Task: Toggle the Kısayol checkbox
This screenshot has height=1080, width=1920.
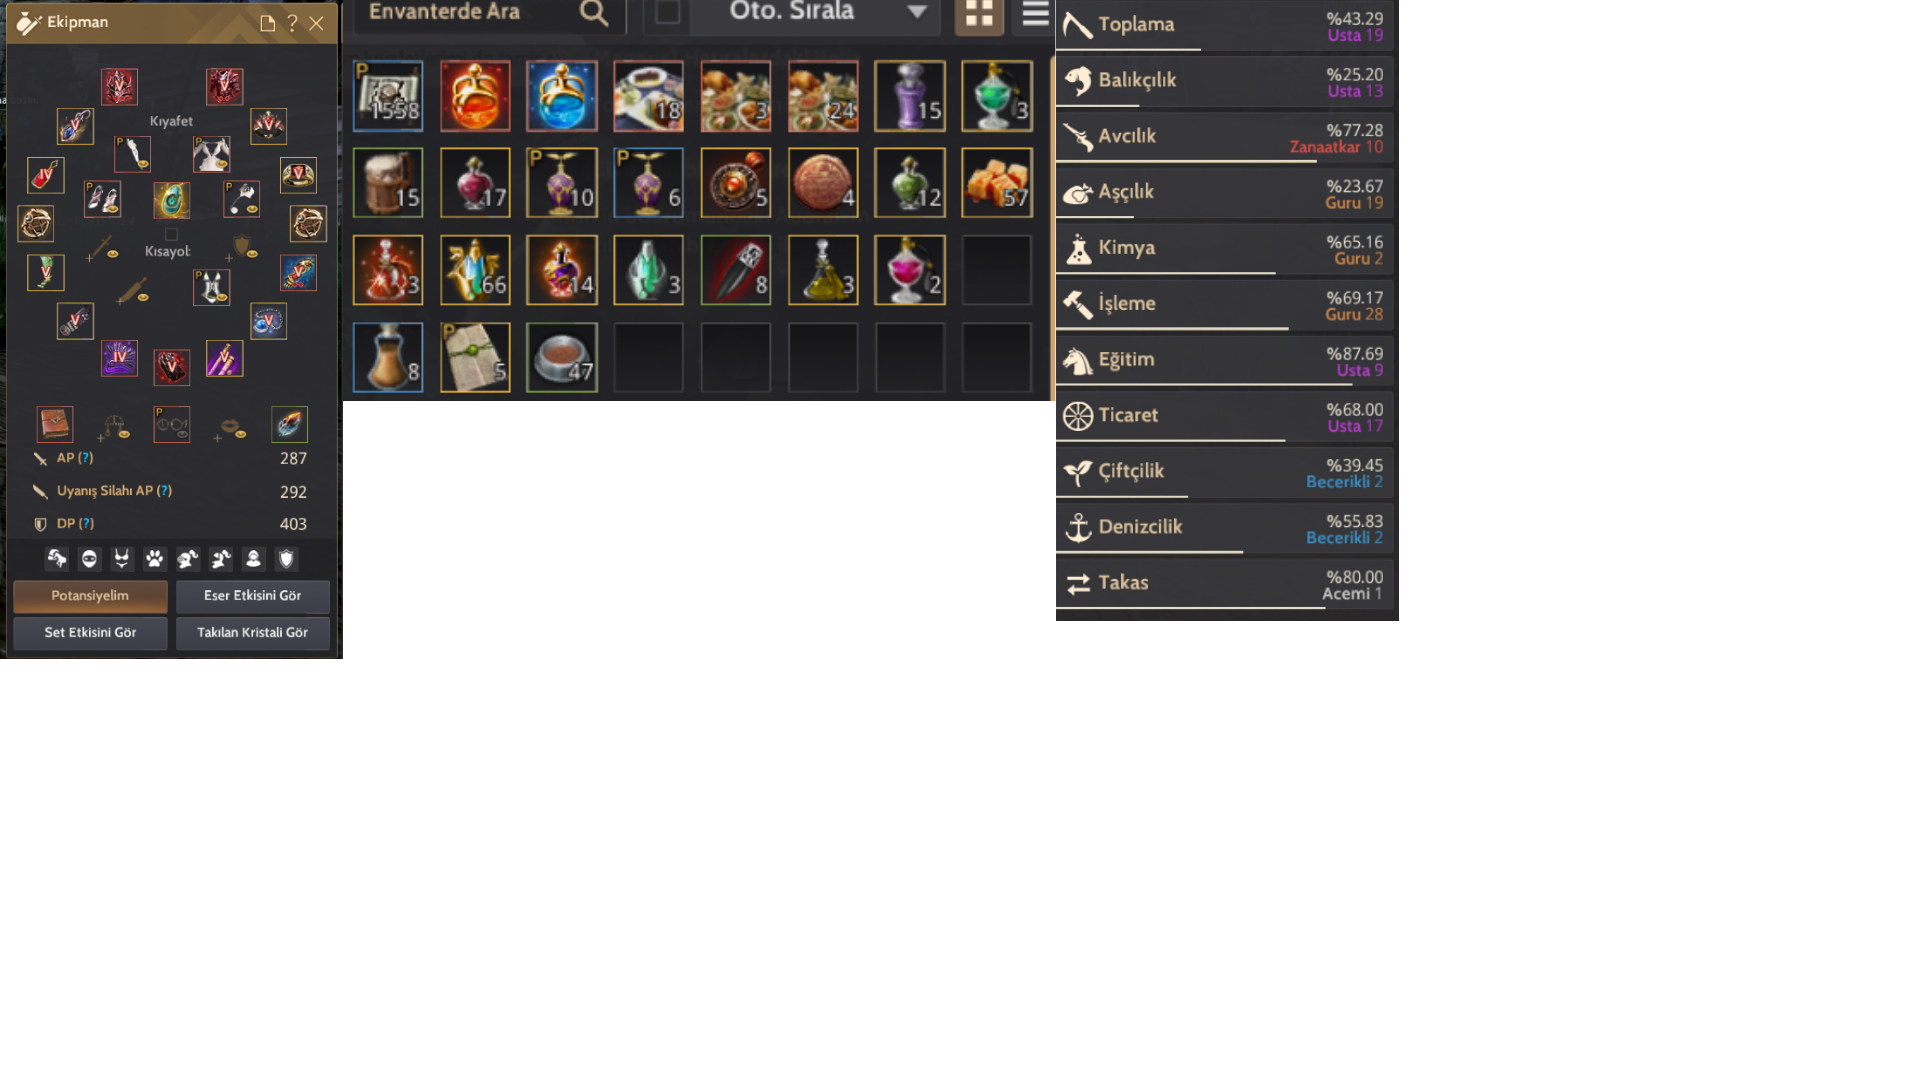Action: pyautogui.click(x=171, y=235)
